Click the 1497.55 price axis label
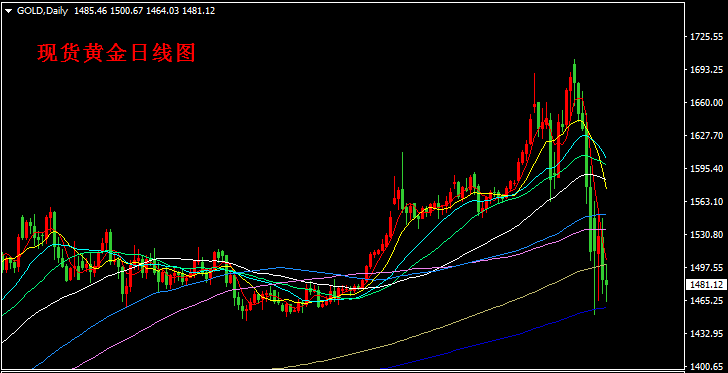Screen dimensions: 728x373 (707, 268)
